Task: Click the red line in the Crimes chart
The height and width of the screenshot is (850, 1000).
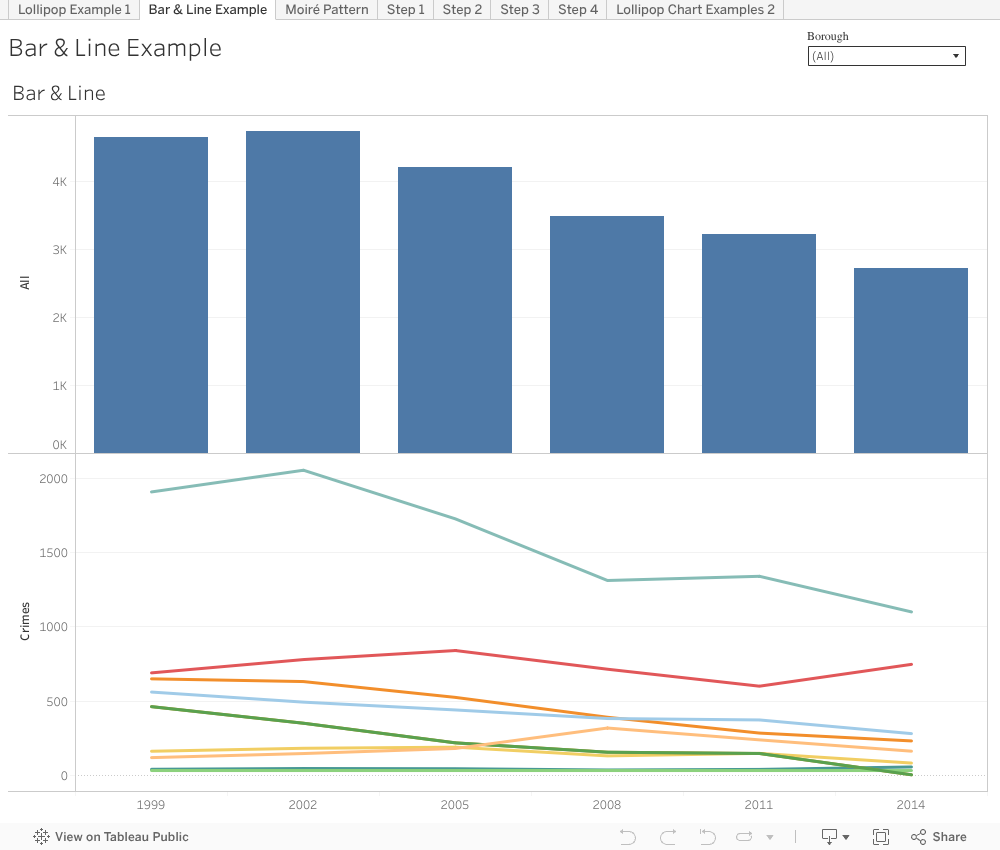Action: (x=456, y=651)
